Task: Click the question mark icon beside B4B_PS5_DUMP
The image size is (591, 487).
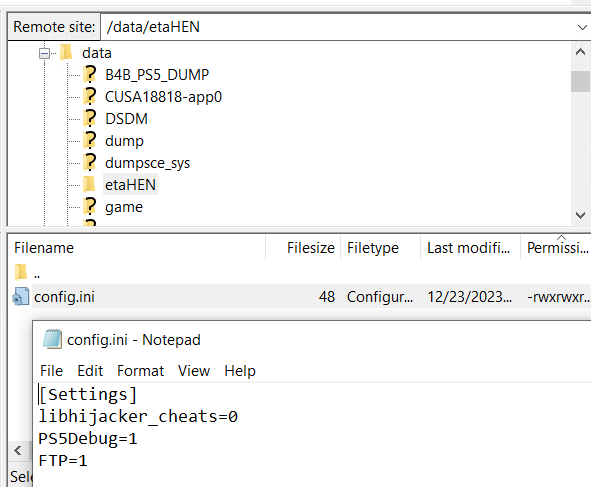Action: [90, 74]
